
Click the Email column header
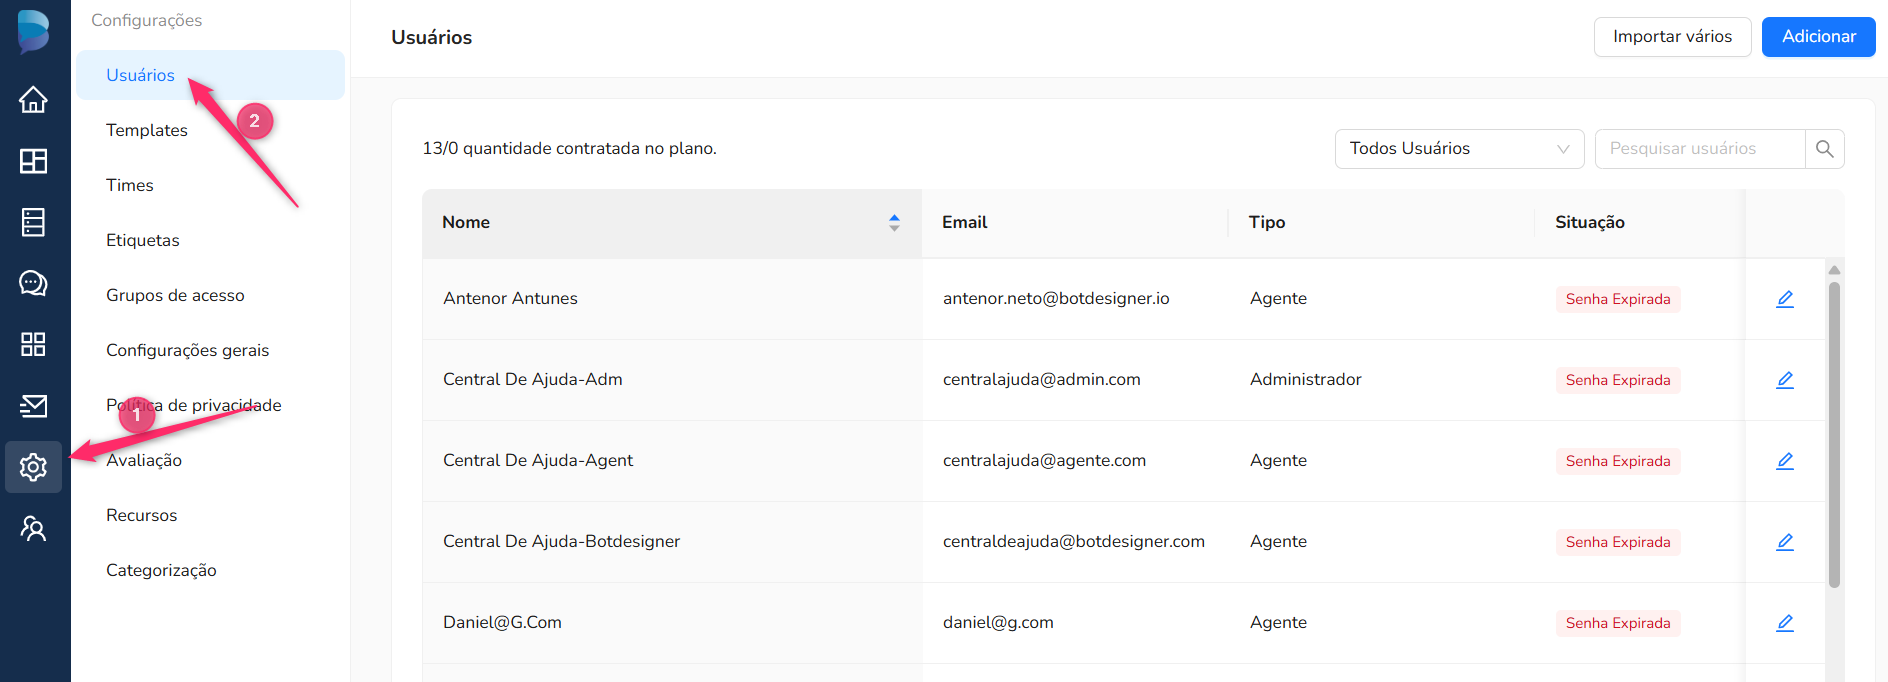(x=1075, y=223)
